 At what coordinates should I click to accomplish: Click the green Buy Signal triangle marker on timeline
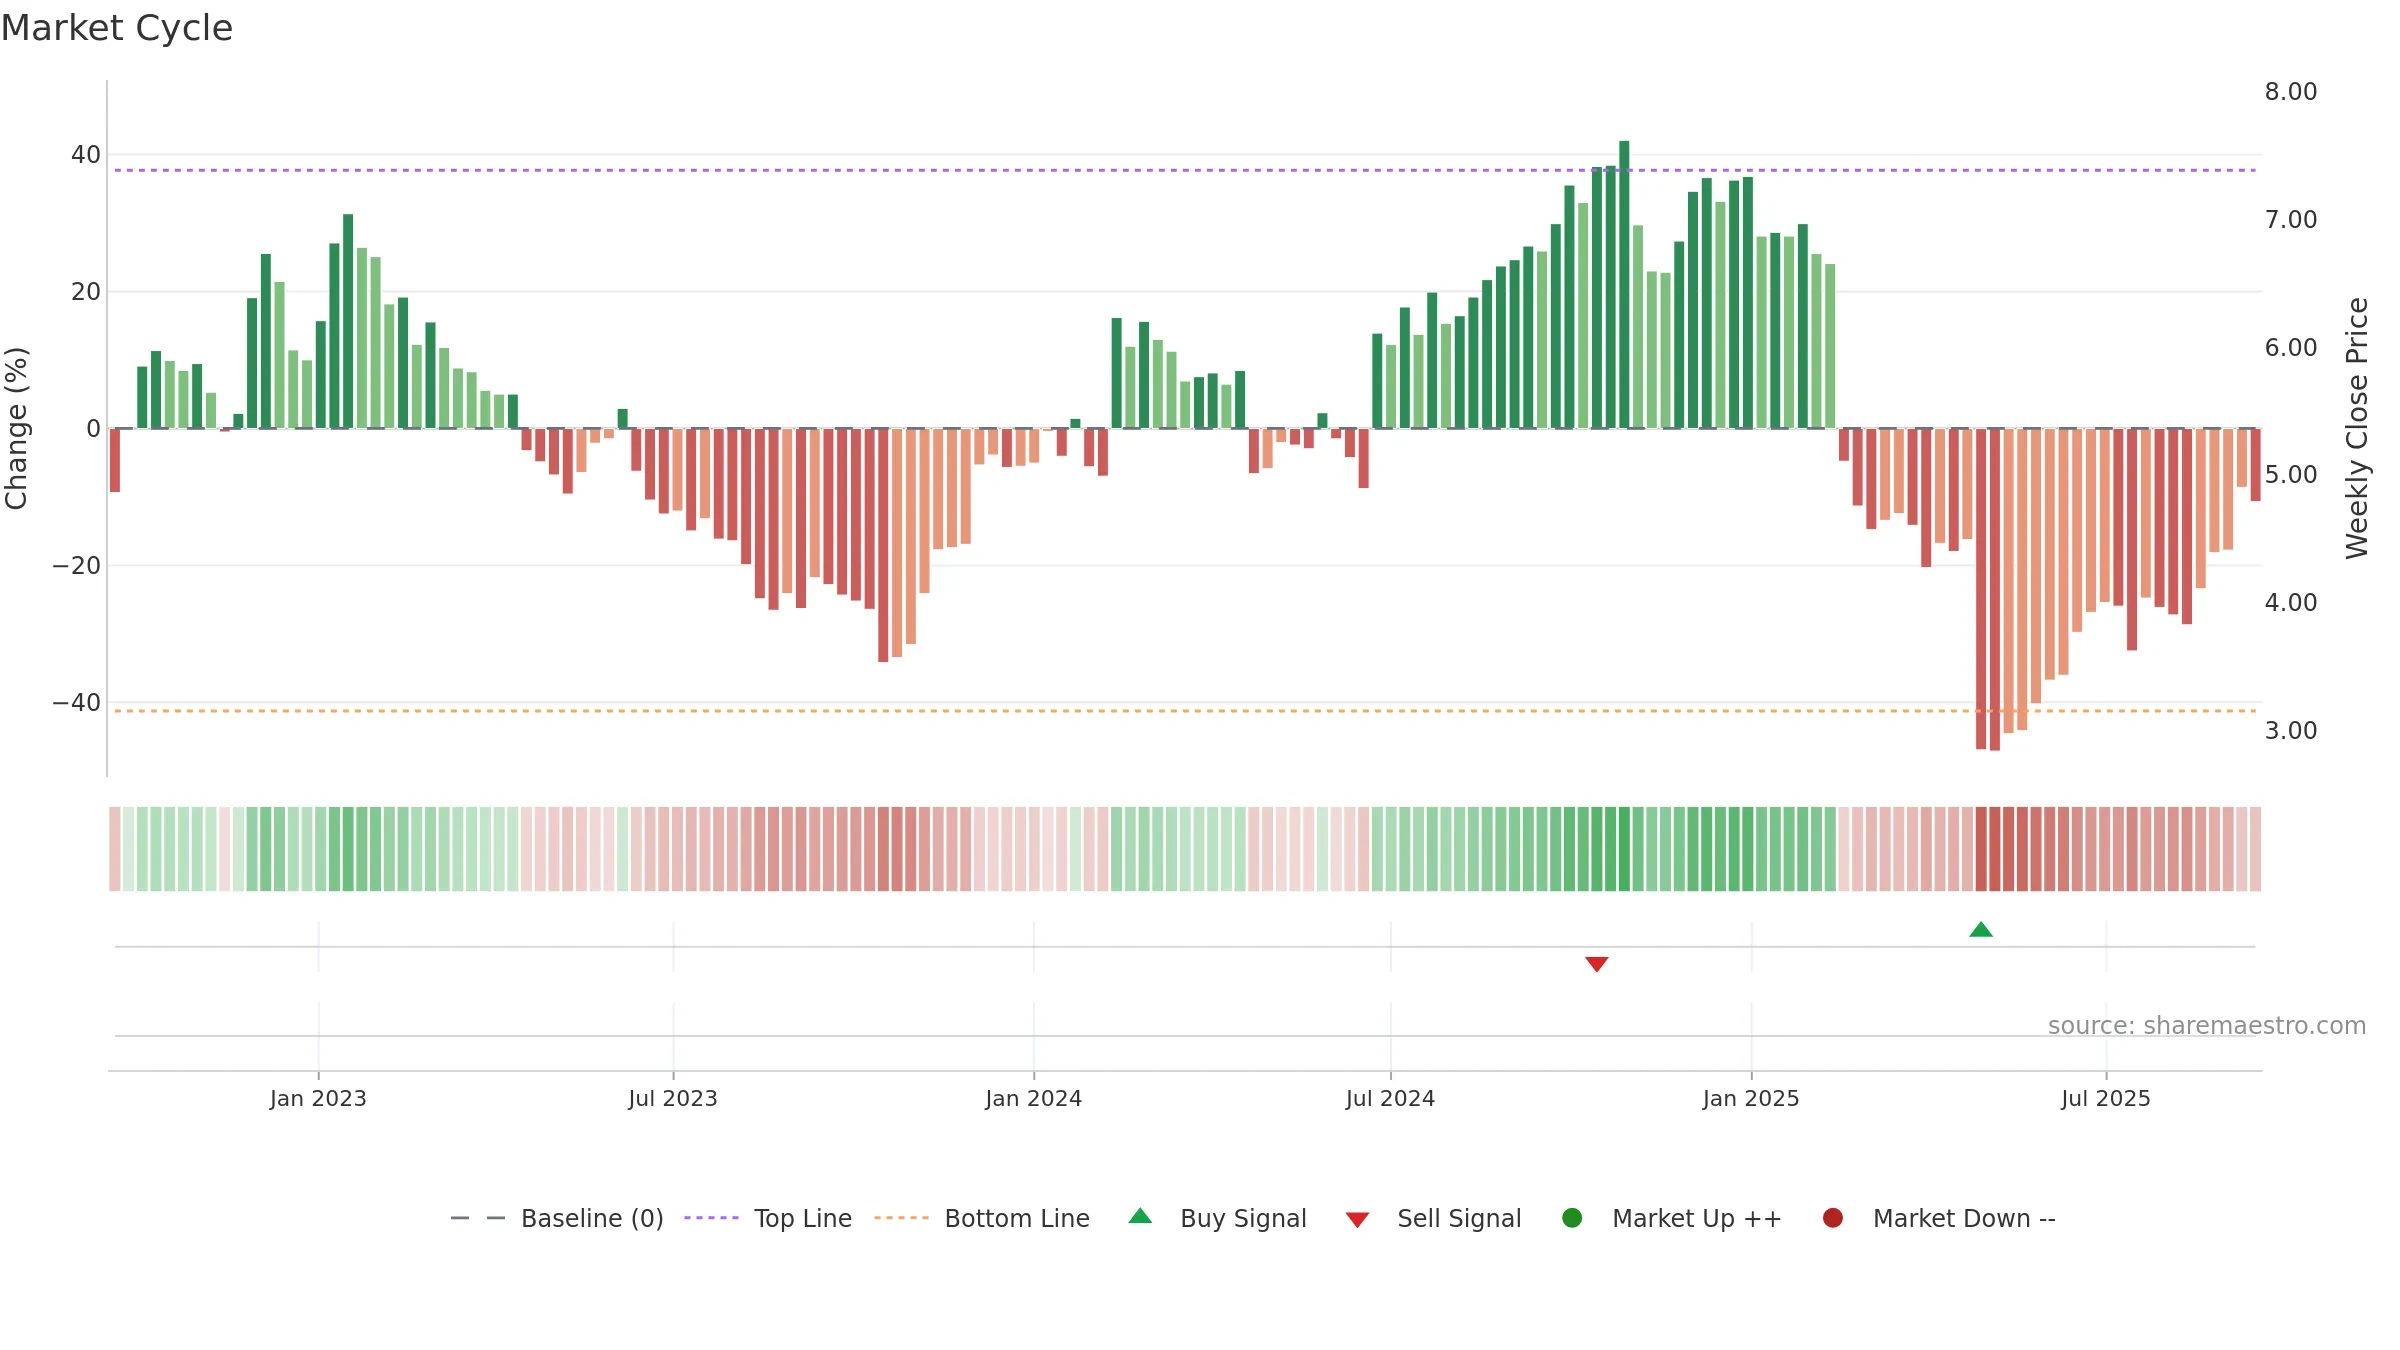tap(1981, 929)
